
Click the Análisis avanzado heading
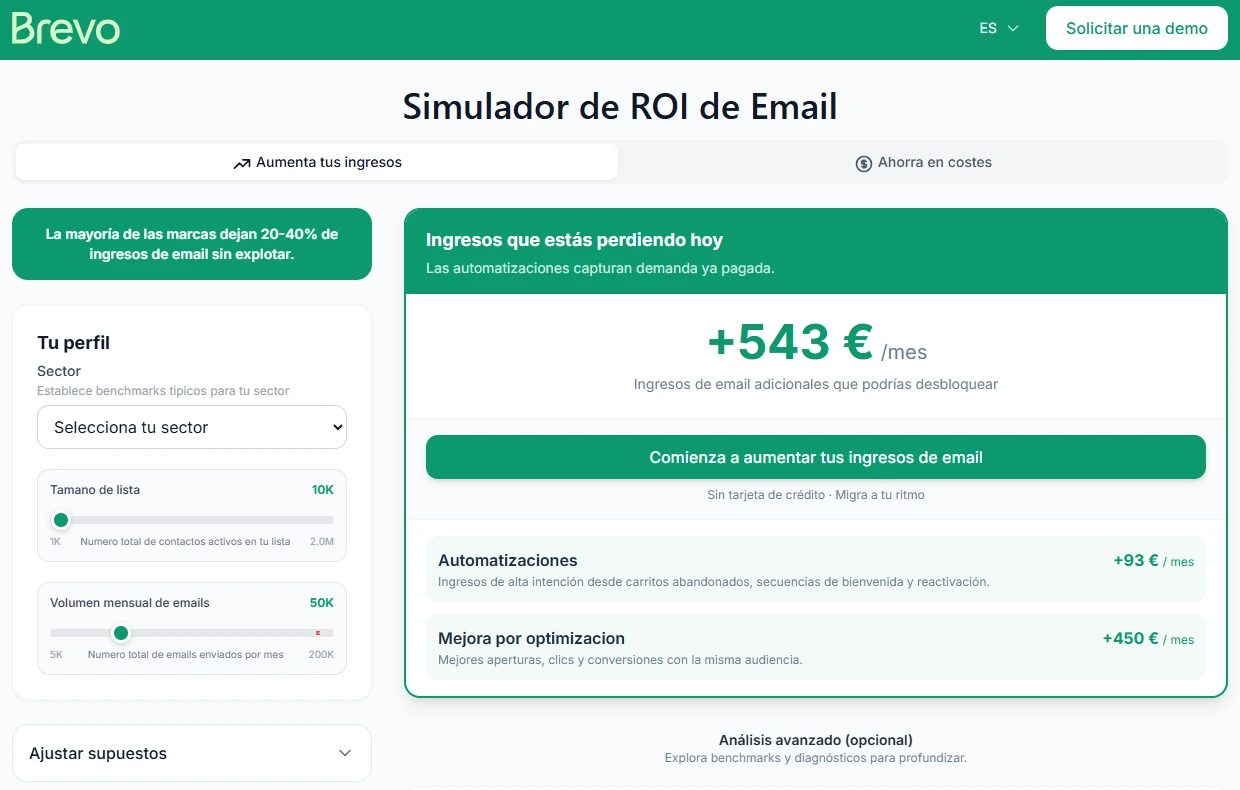click(816, 740)
